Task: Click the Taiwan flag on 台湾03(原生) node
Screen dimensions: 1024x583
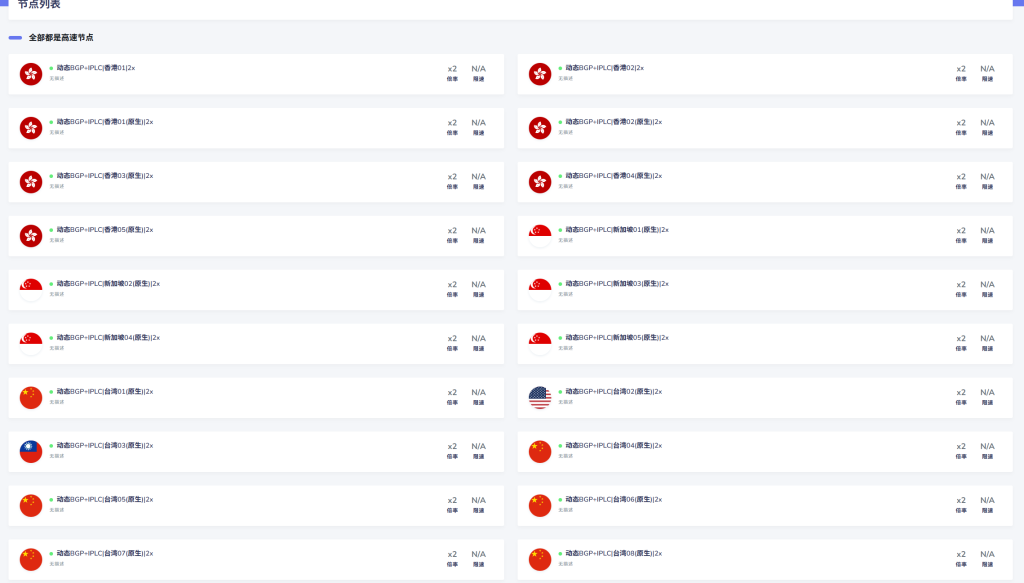Action: point(31,452)
